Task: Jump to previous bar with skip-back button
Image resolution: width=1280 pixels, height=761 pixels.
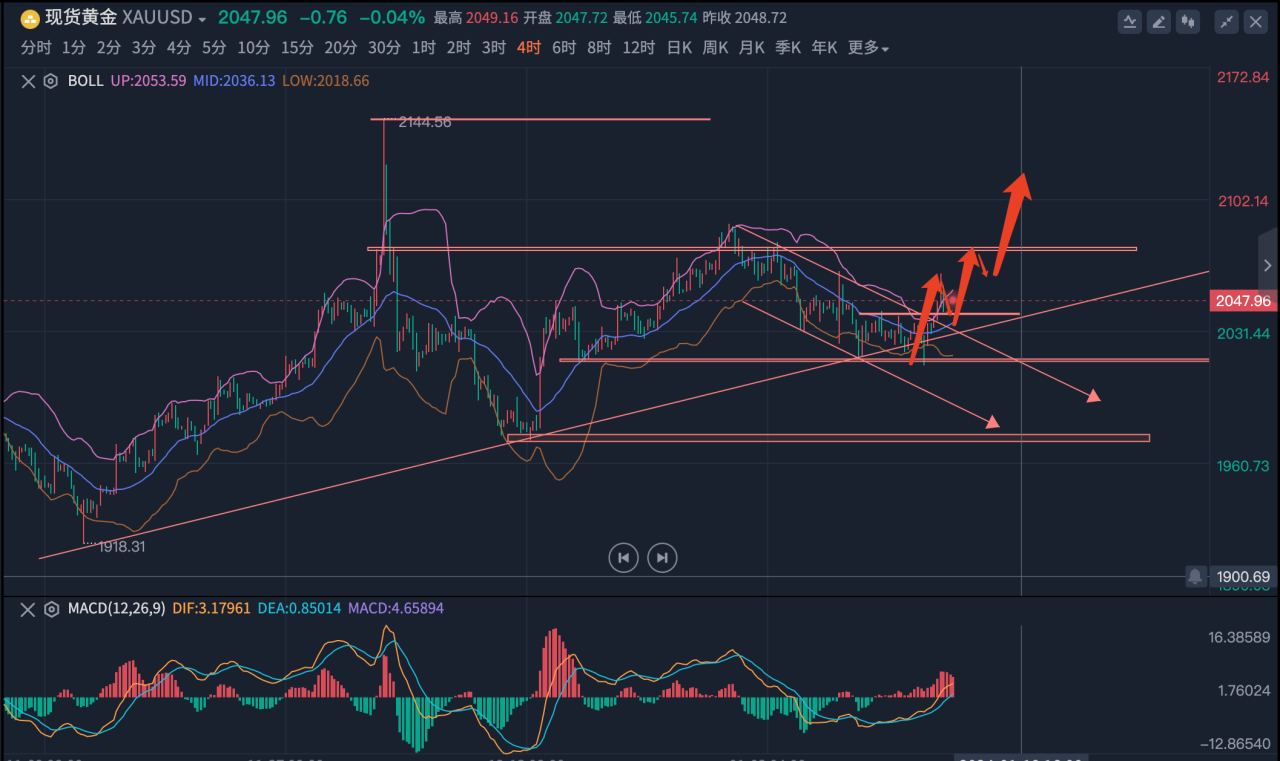Action: point(623,557)
